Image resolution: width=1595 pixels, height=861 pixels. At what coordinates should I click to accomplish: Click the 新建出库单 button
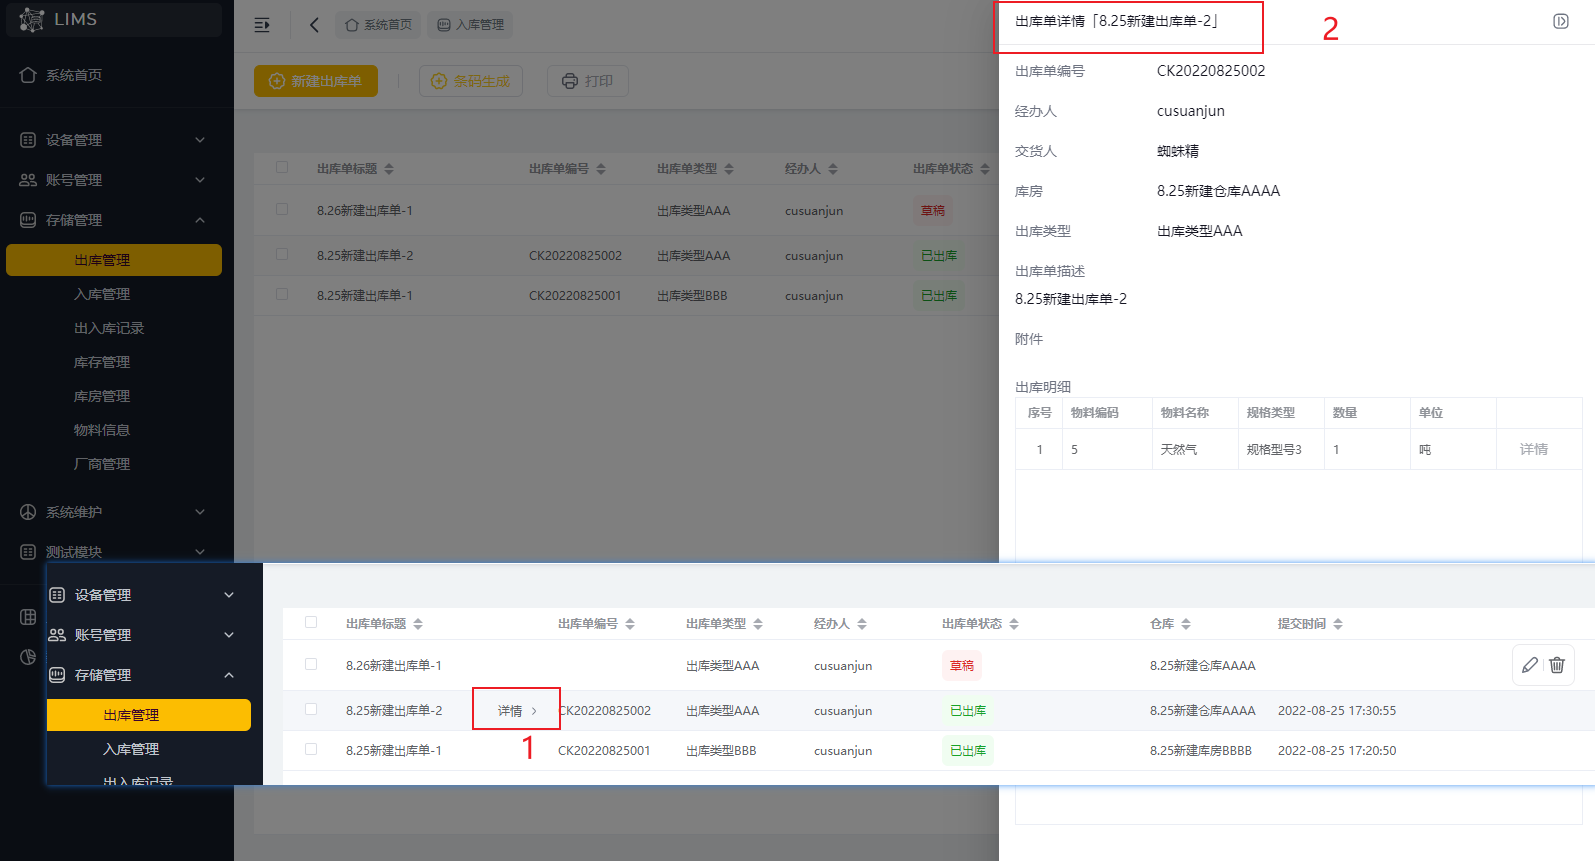(x=316, y=81)
